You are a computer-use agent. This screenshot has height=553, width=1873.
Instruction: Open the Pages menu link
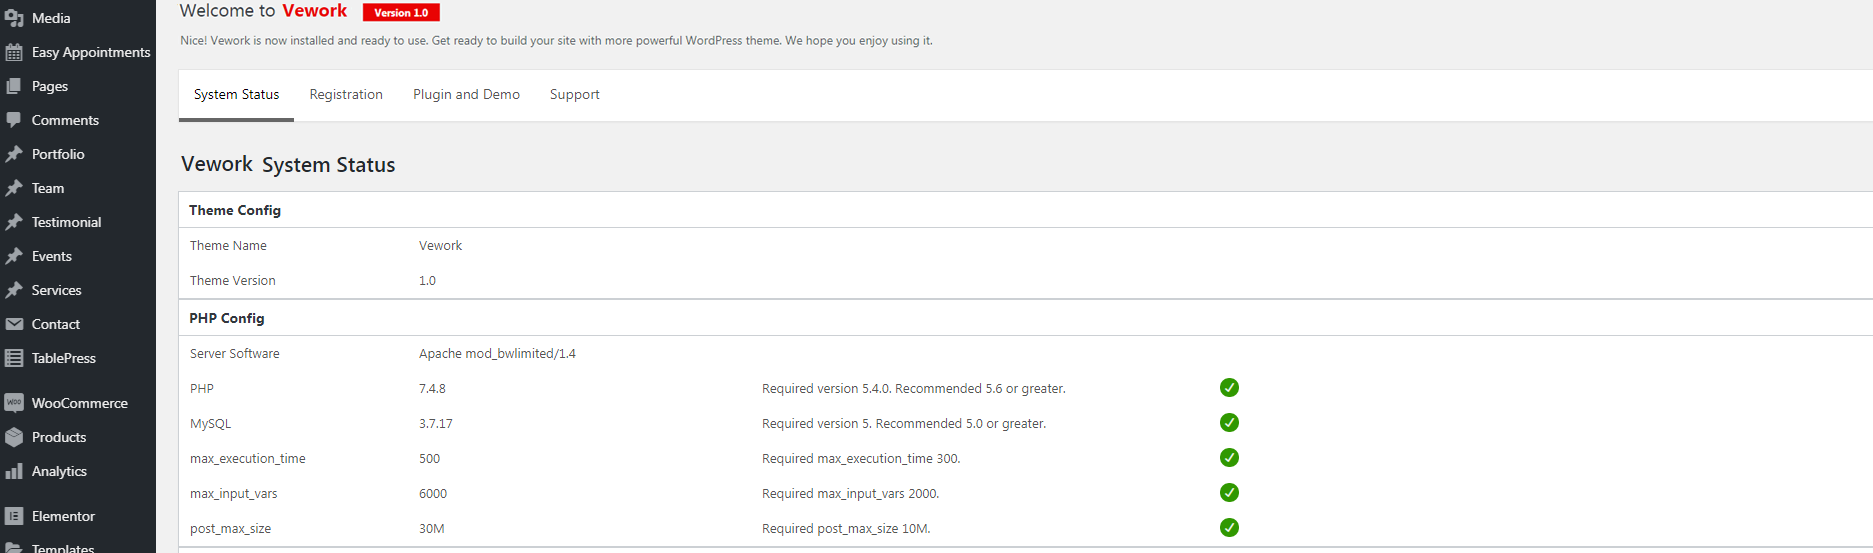coord(50,86)
